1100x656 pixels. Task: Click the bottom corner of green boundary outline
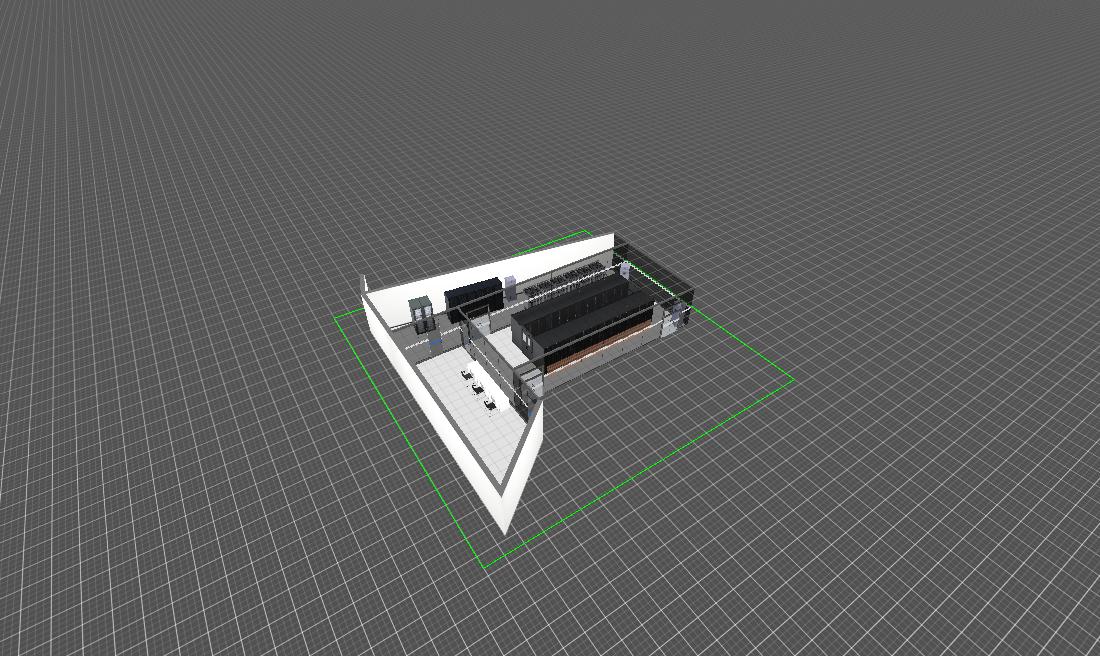(484, 568)
